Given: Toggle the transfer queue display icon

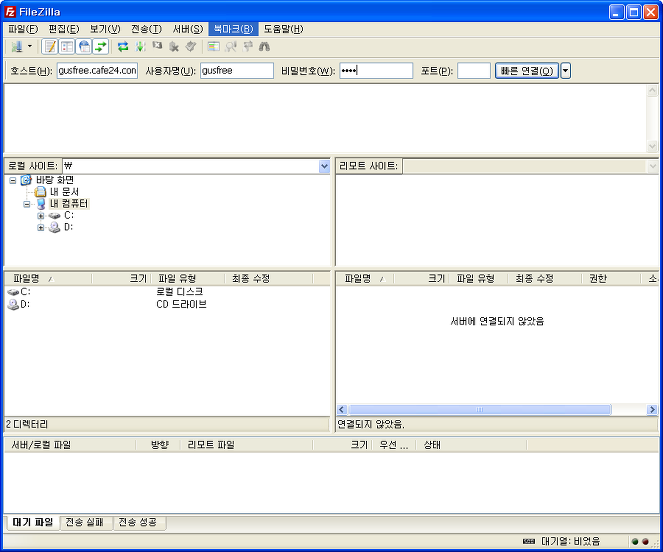Looking at the screenshot, I should coord(101,47).
